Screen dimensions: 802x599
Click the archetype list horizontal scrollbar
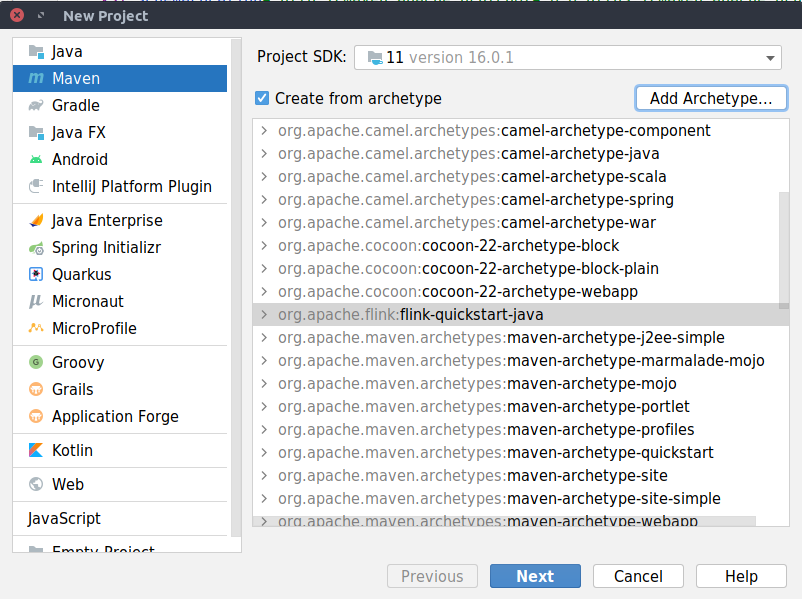(504, 521)
